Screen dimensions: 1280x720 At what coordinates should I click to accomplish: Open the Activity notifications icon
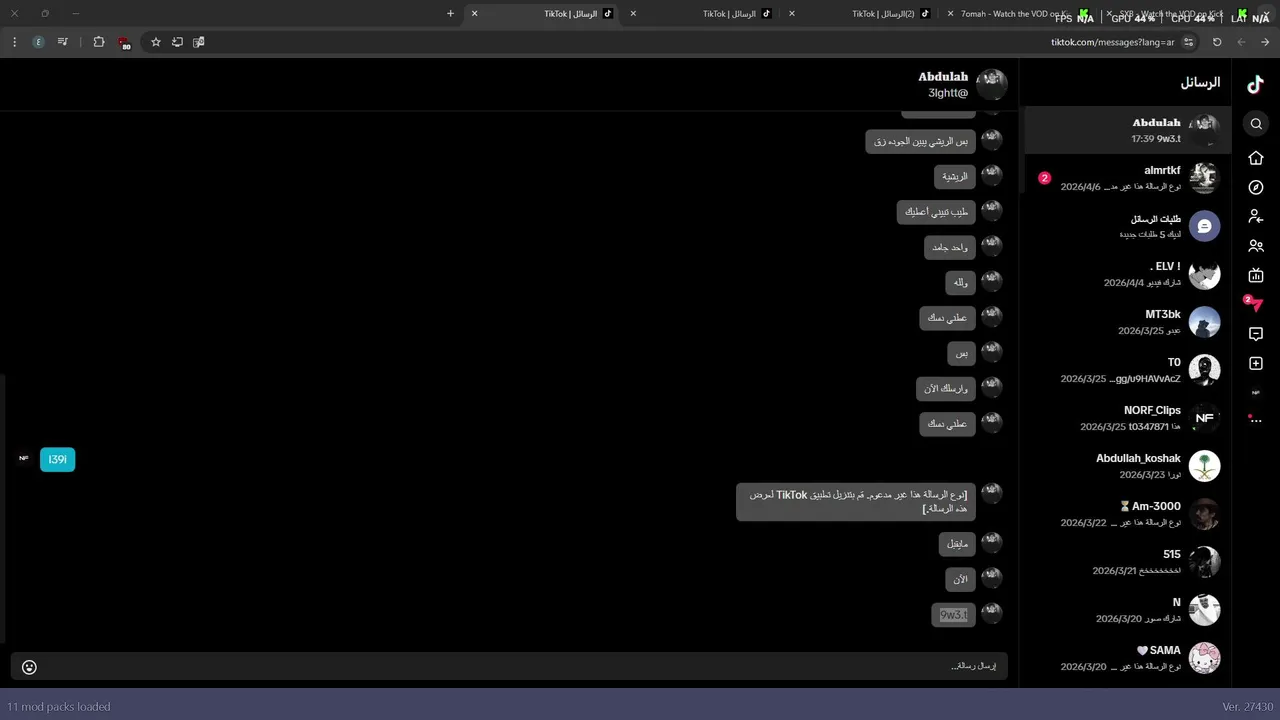click(1256, 334)
